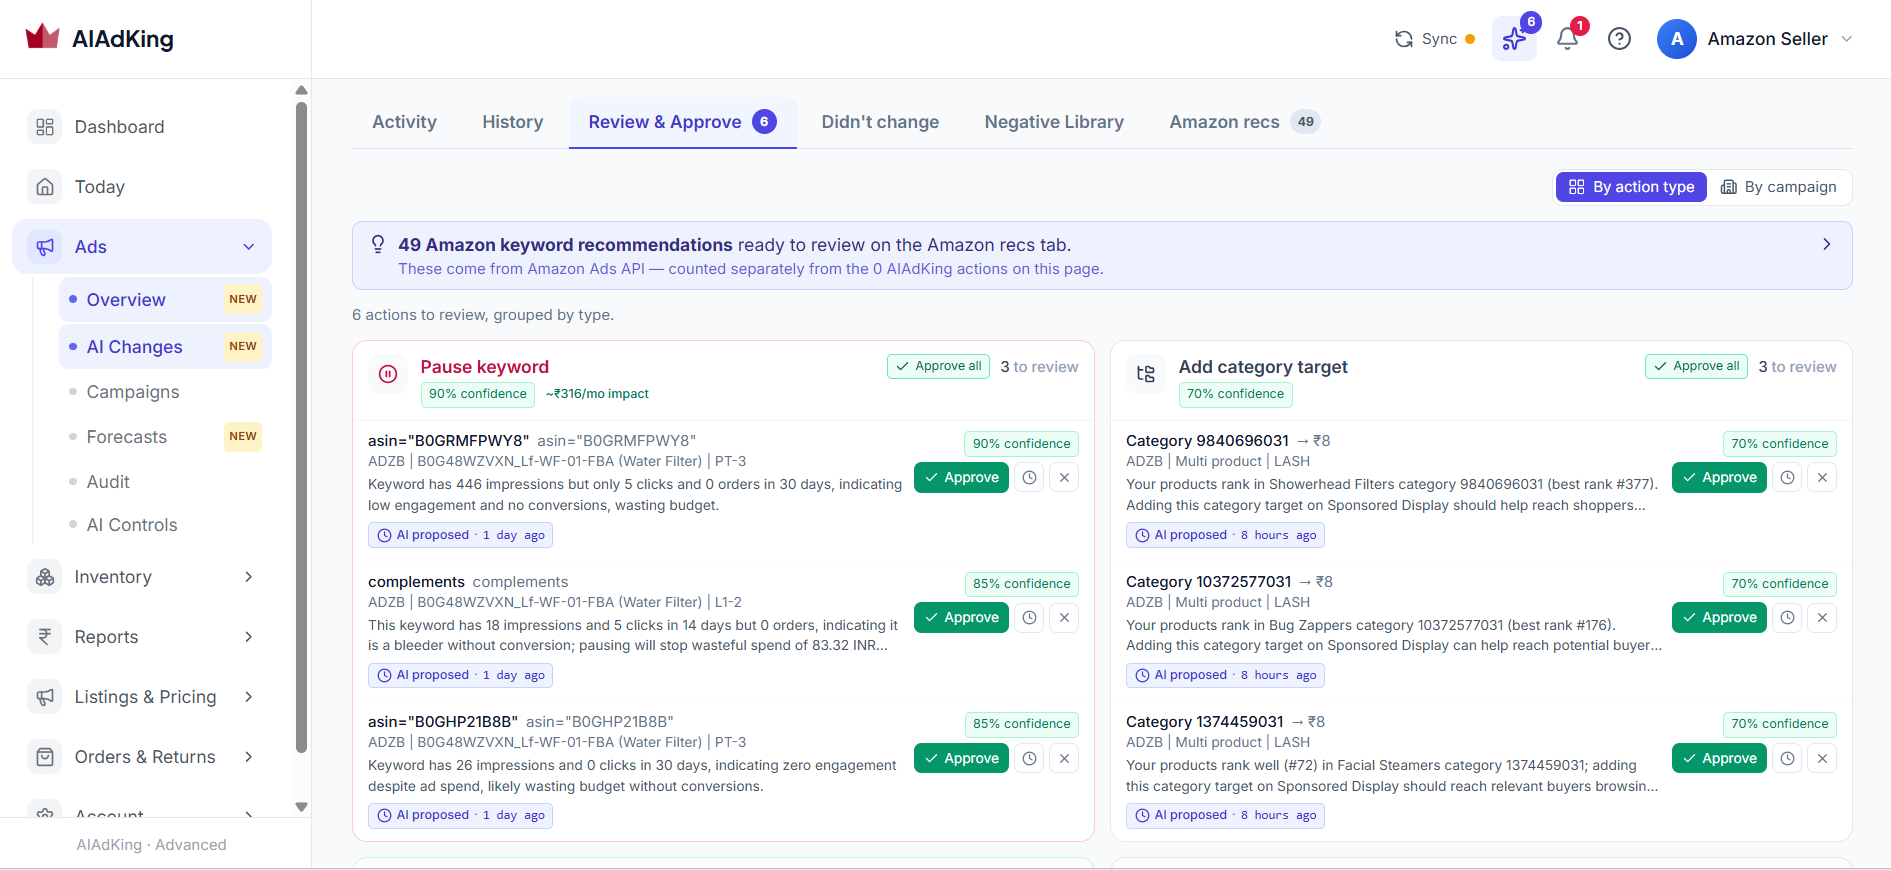Image resolution: width=1891 pixels, height=870 pixels.
Task: Snooze the complements keyword action
Action: (1029, 618)
